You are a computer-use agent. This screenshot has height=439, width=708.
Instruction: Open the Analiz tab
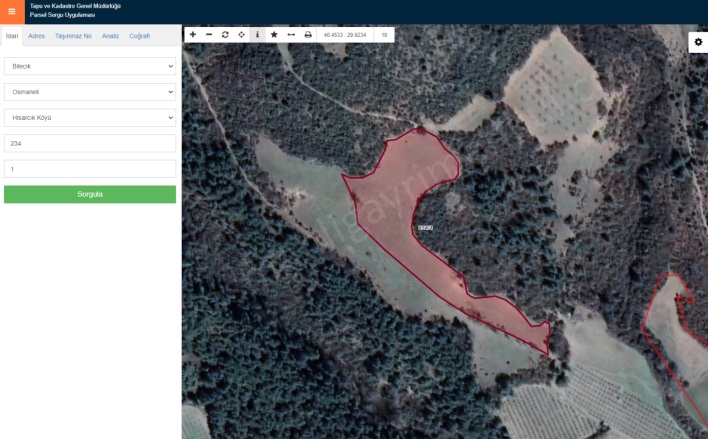point(110,36)
